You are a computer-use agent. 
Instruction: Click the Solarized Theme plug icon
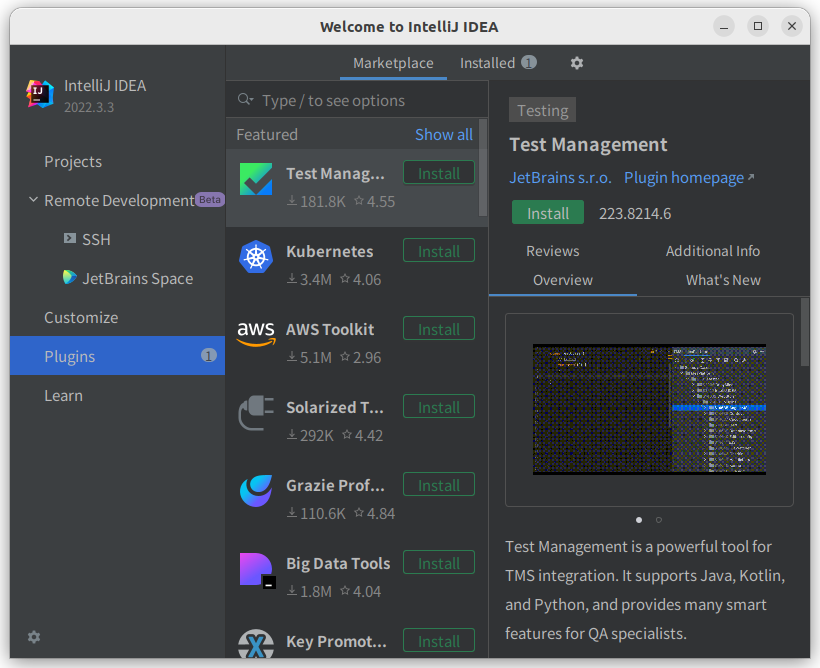[256, 413]
